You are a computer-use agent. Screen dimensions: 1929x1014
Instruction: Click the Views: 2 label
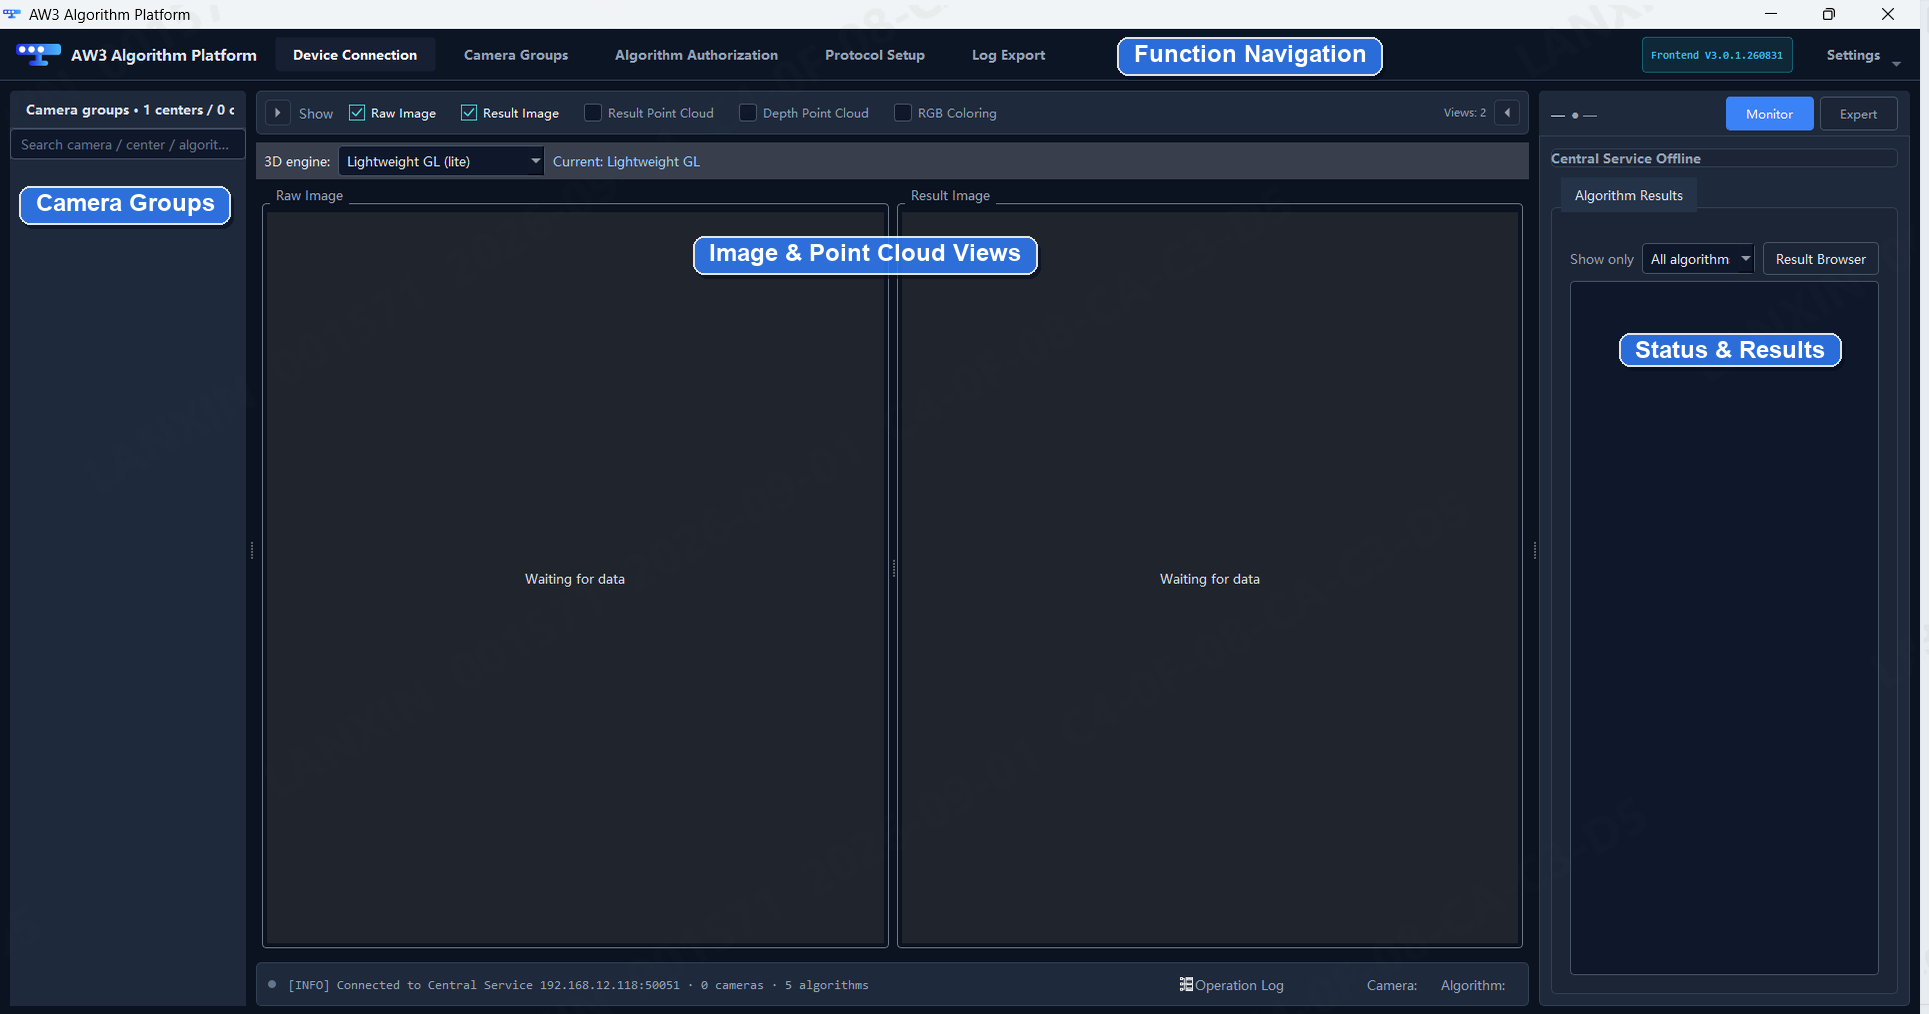coord(1464,112)
